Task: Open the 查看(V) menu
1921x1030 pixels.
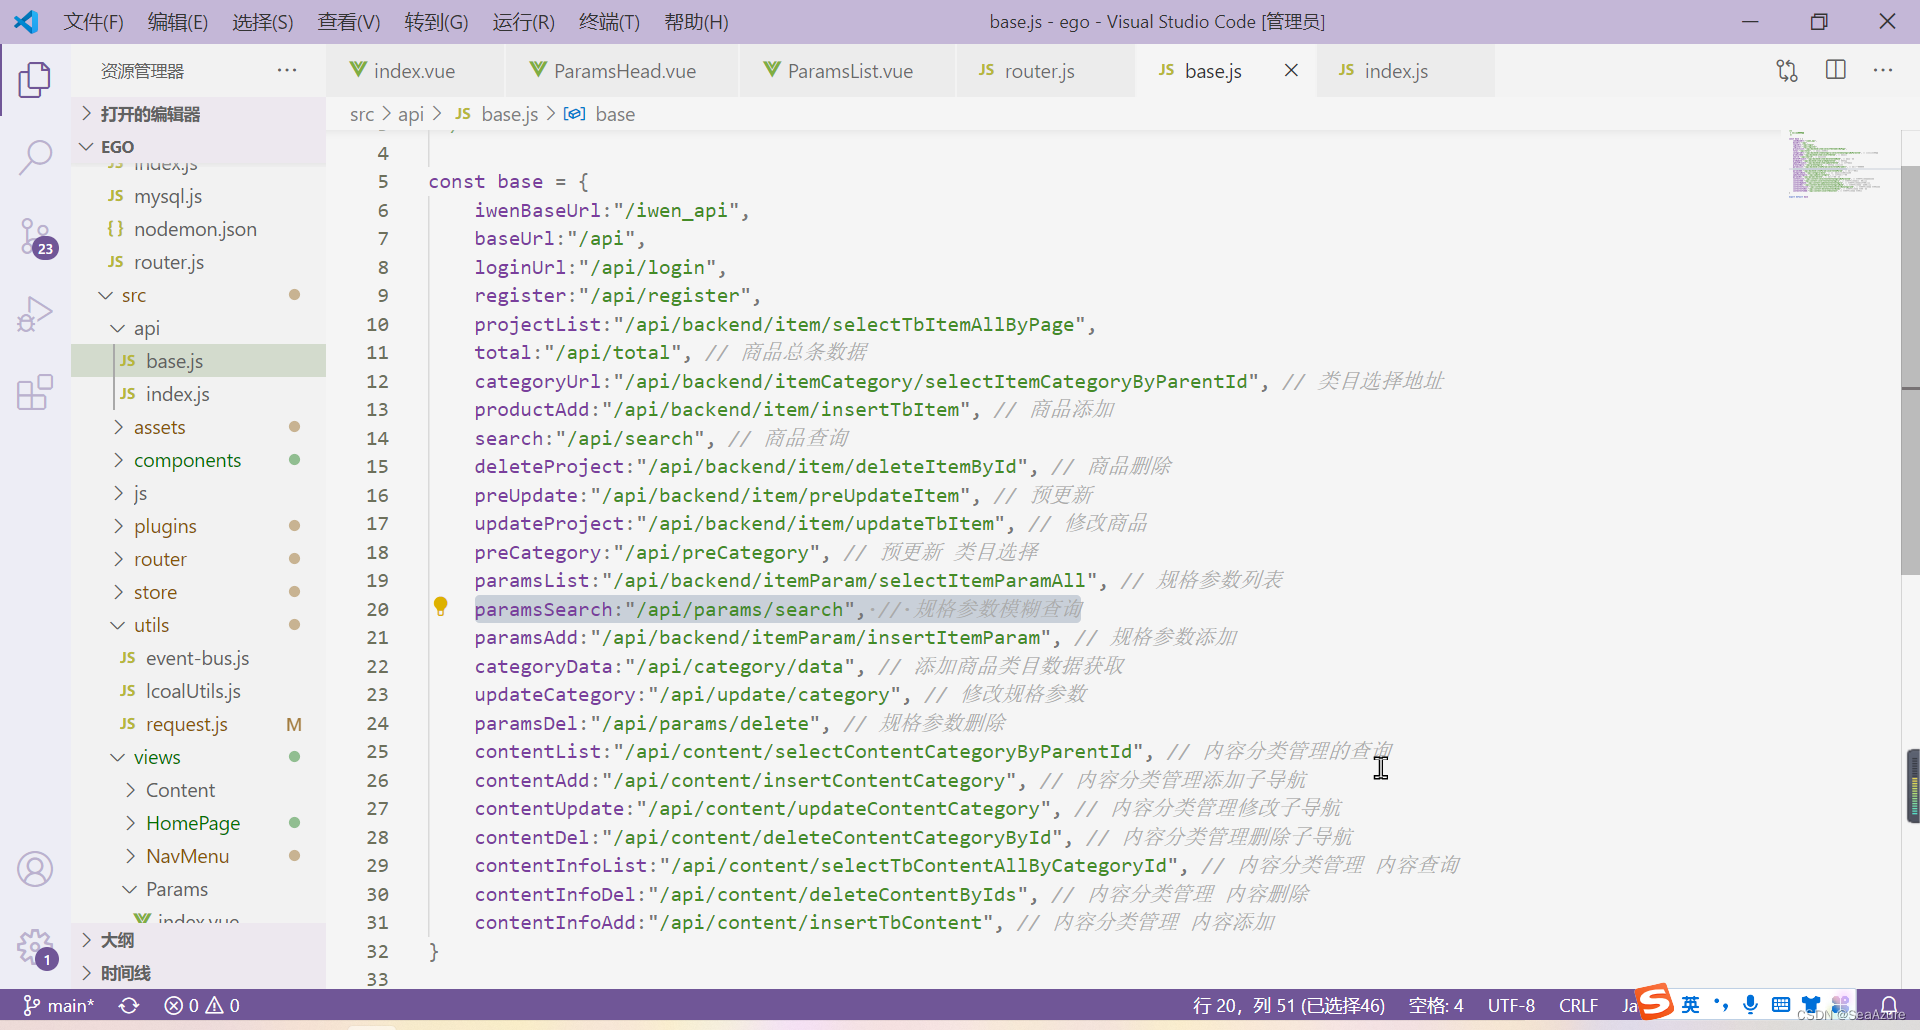Action: pos(349,22)
